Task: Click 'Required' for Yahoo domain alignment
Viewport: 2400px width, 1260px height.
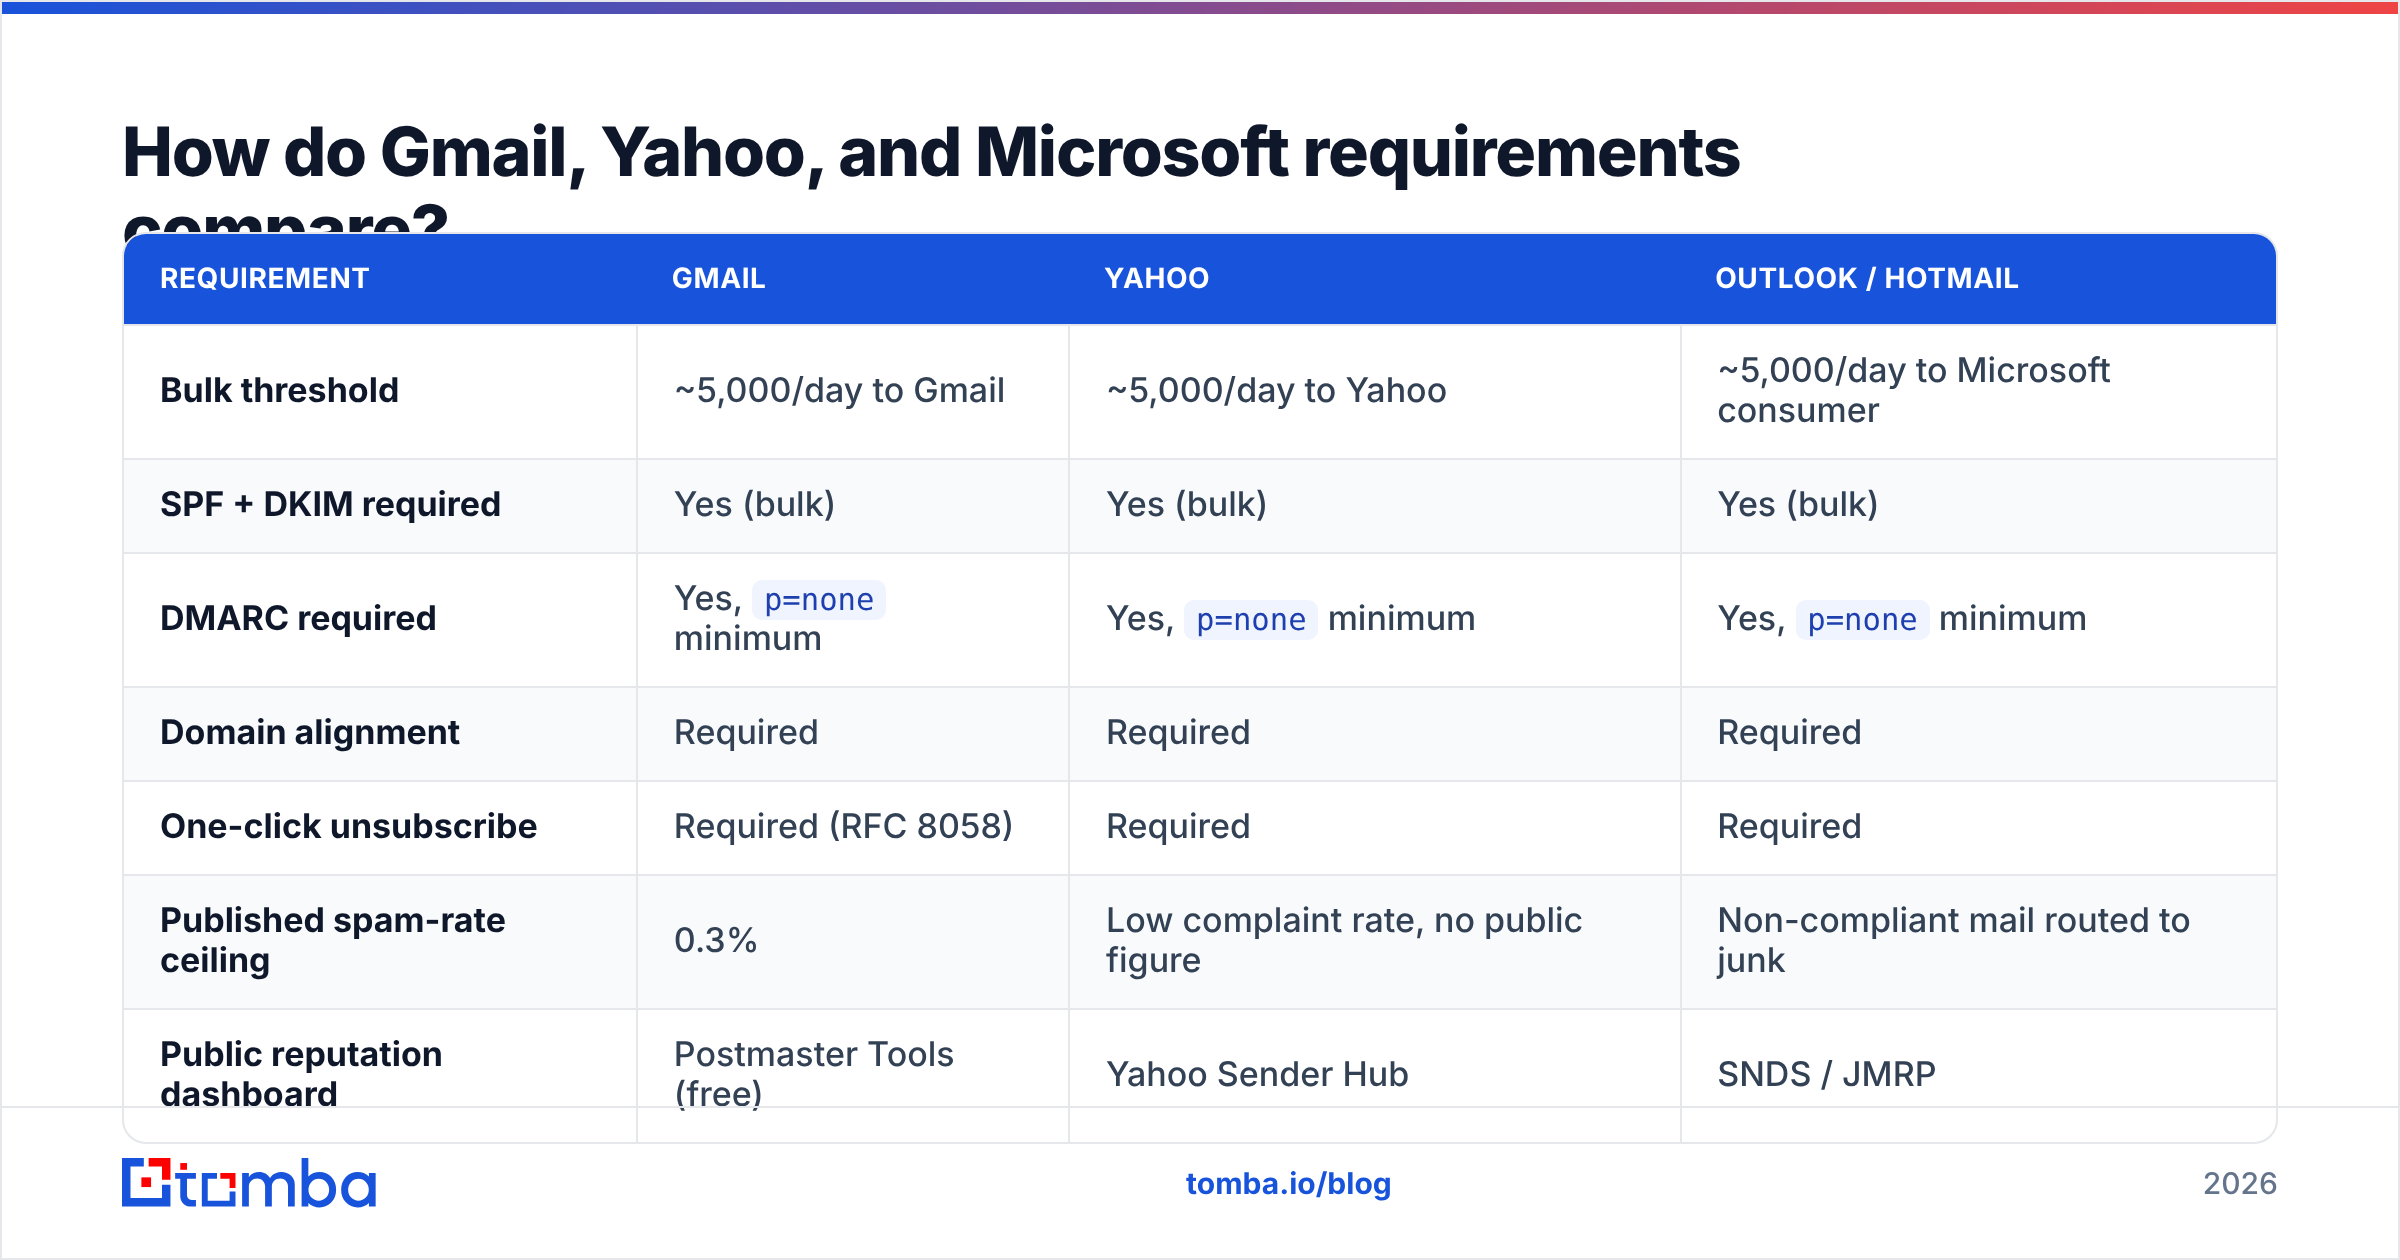Action: pyautogui.click(x=1178, y=732)
